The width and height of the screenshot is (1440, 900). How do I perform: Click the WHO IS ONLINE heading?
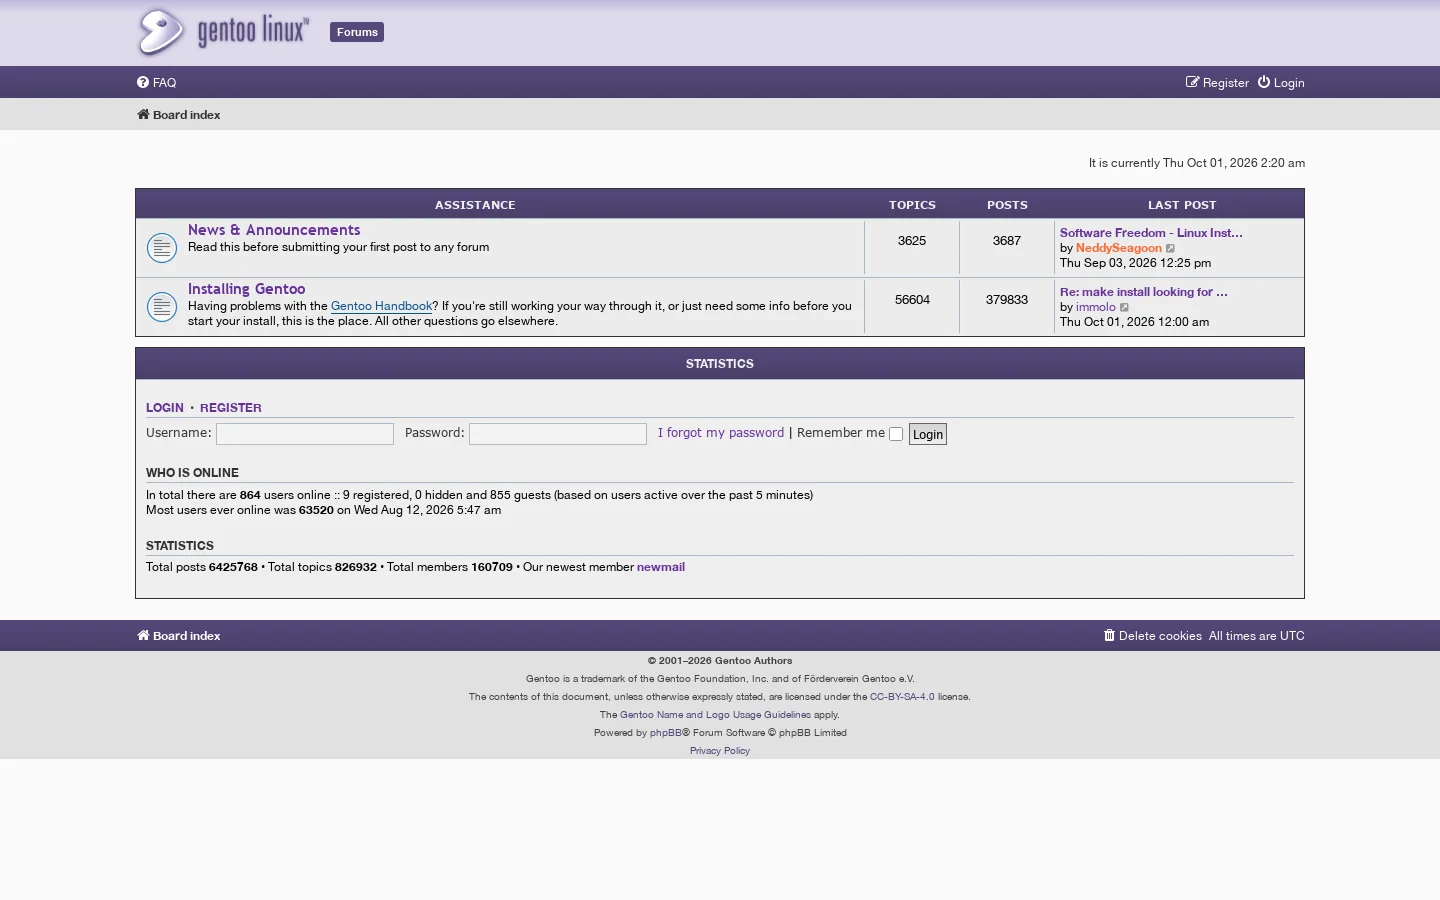tap(192, 473)
